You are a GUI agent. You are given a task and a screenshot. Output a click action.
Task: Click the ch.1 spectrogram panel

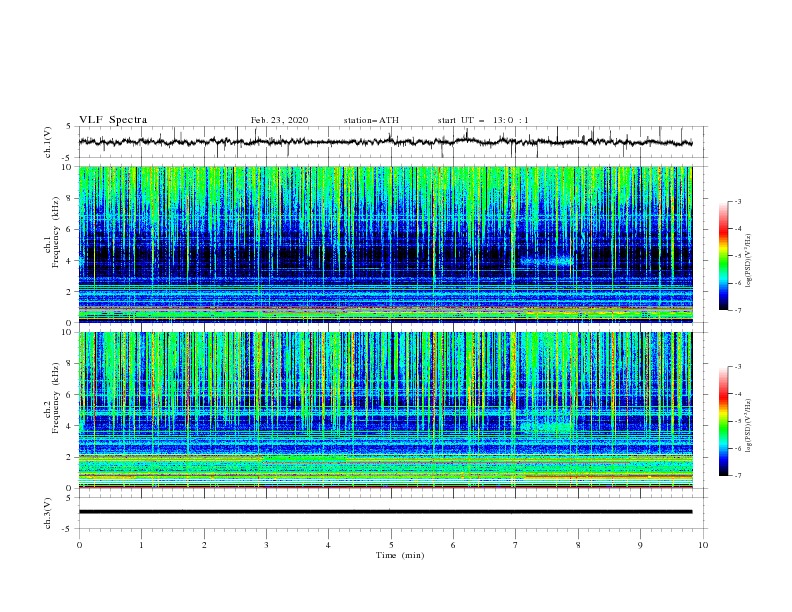click(385, 244)
